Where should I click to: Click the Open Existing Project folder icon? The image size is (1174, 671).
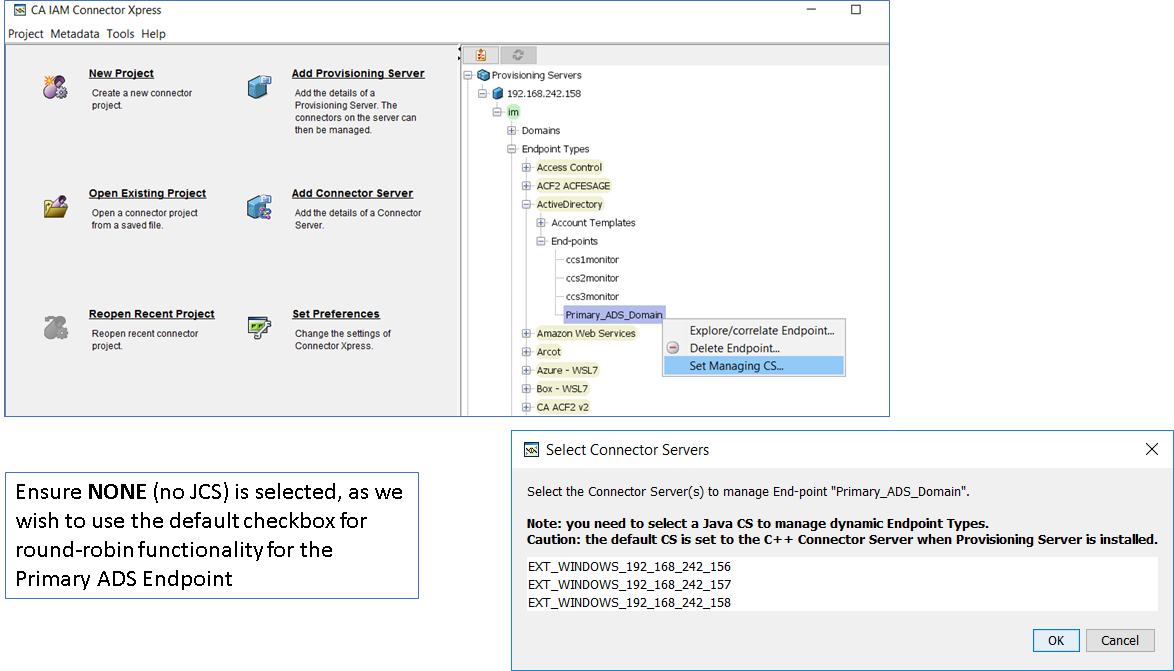pyautogui.click(x=55, y=207)
